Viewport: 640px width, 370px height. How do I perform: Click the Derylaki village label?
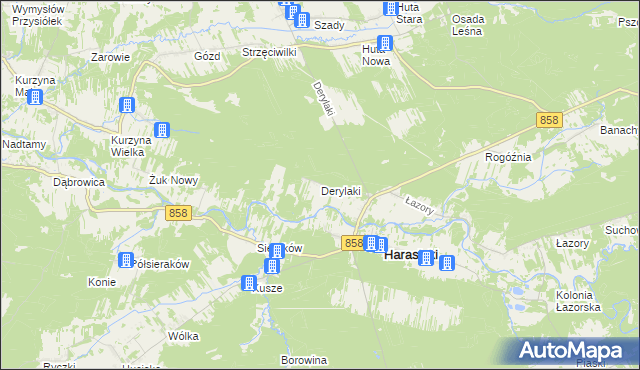point(341,191)
